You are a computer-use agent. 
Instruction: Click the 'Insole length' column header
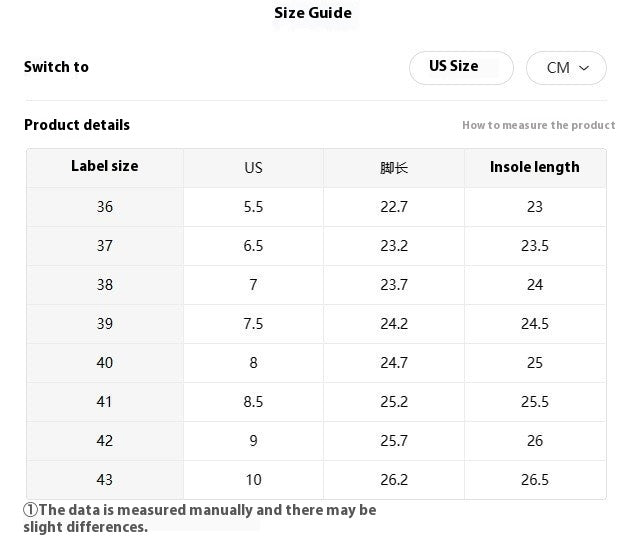pyautogui.click(x=535, y=167)
